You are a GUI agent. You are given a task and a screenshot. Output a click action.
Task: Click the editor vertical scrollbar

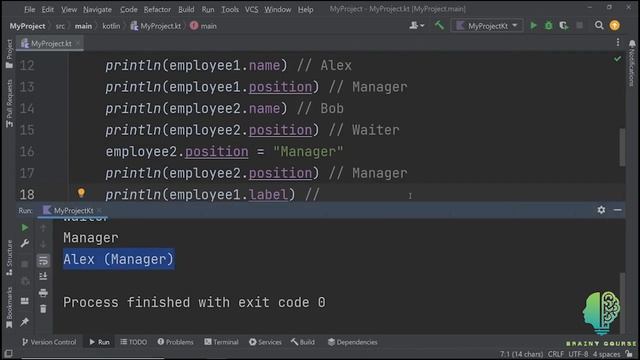point(622,147)
